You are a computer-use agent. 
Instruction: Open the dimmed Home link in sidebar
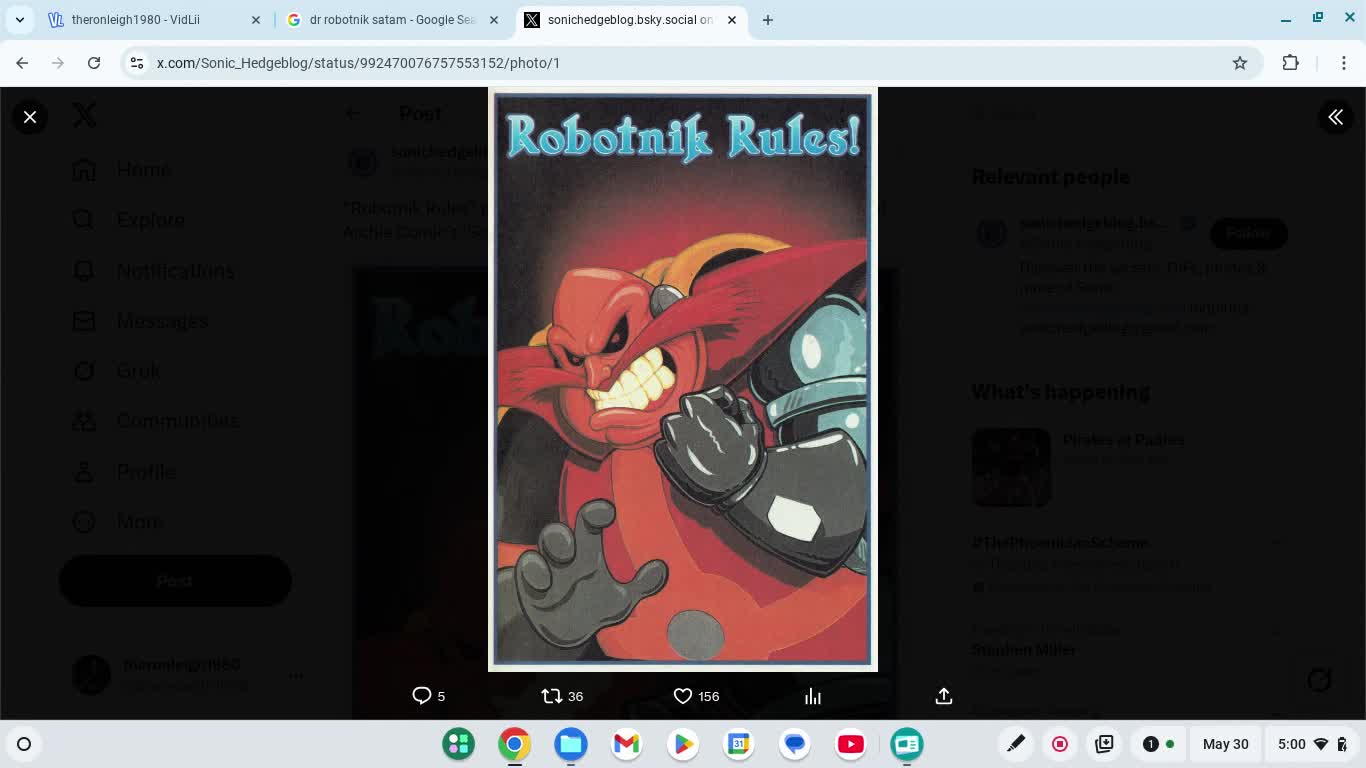(x=122, y=170)
